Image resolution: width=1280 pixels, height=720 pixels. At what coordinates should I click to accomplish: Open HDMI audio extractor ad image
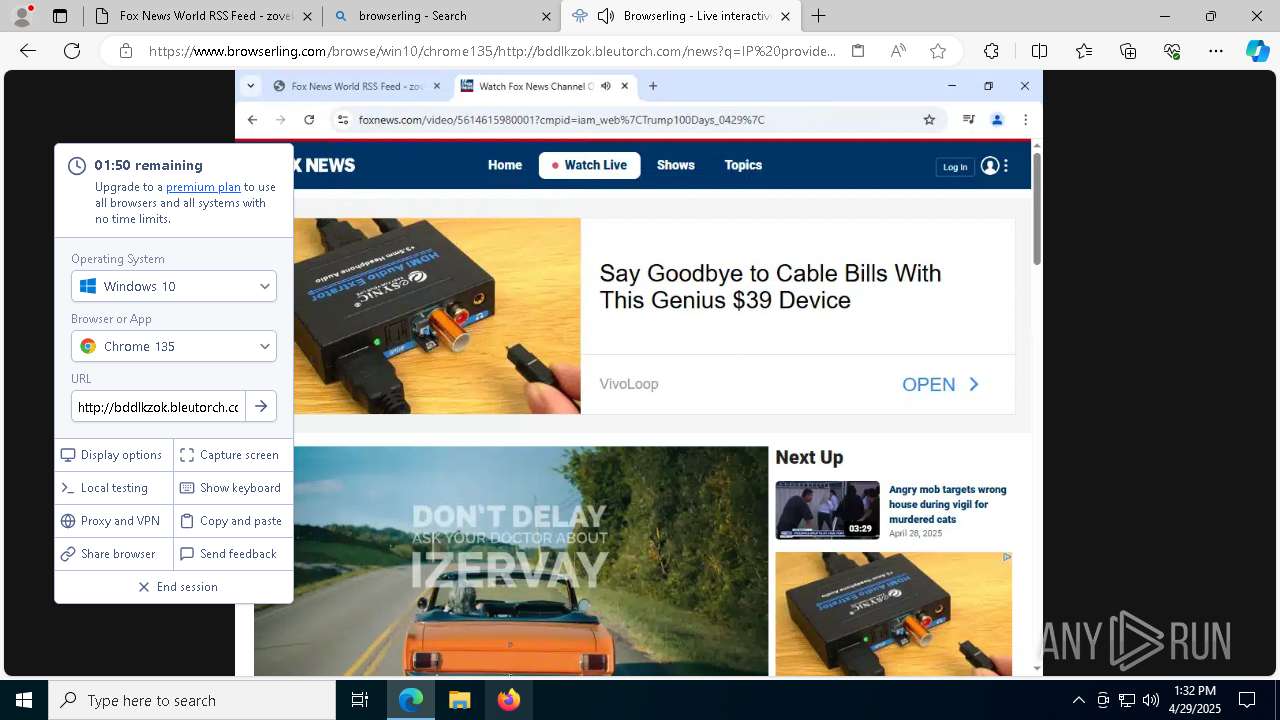[437, 316]
